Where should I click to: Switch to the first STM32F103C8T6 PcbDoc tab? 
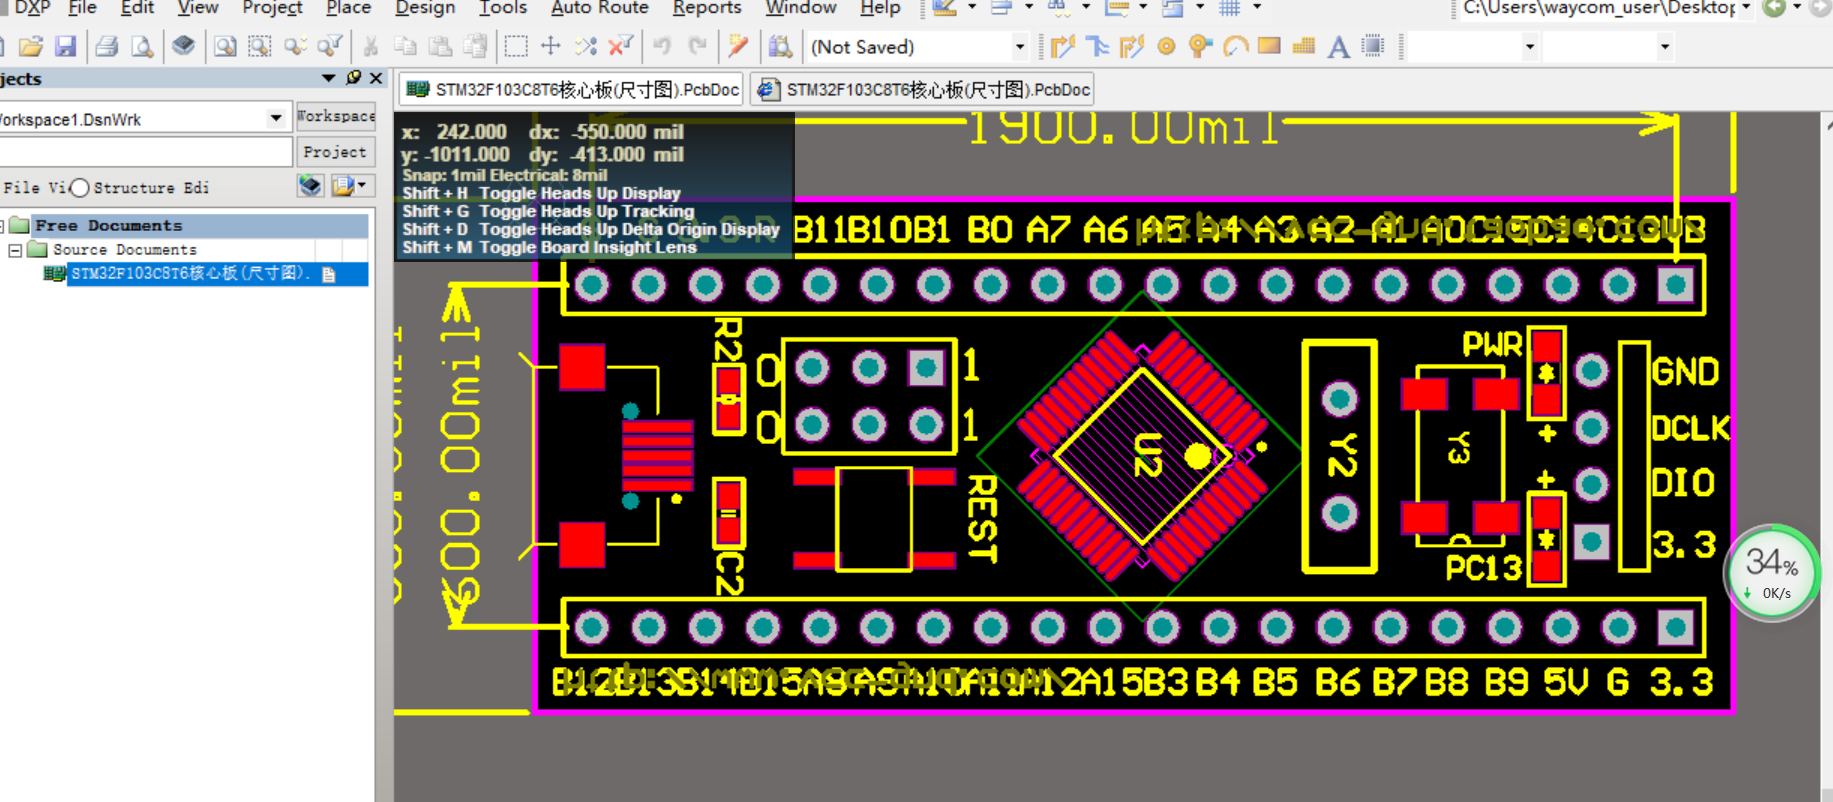tap(573, 90)
